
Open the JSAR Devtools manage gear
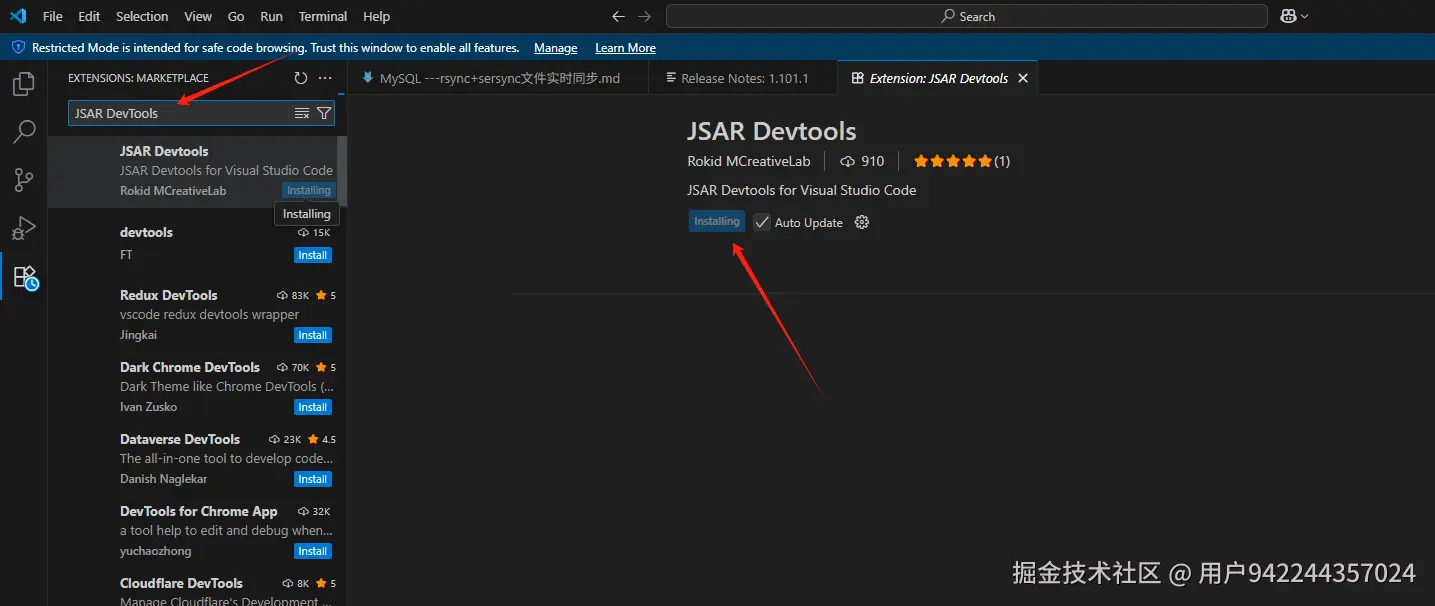[862, 222]
